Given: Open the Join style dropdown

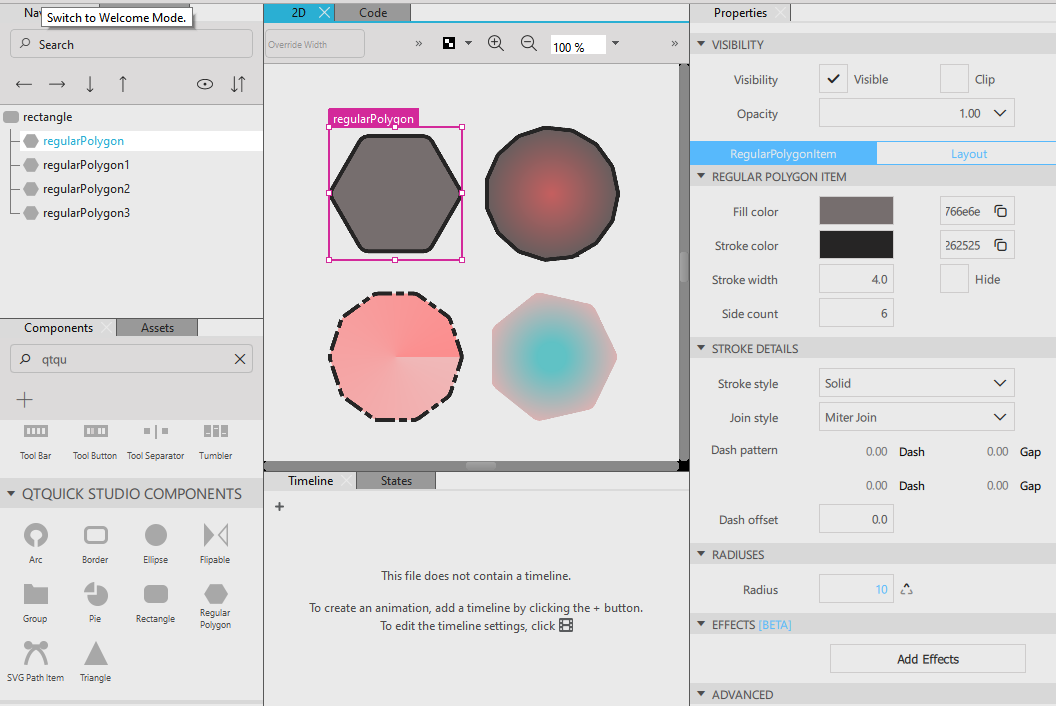Looking at the screenshot, I should (x=916, y=417).
